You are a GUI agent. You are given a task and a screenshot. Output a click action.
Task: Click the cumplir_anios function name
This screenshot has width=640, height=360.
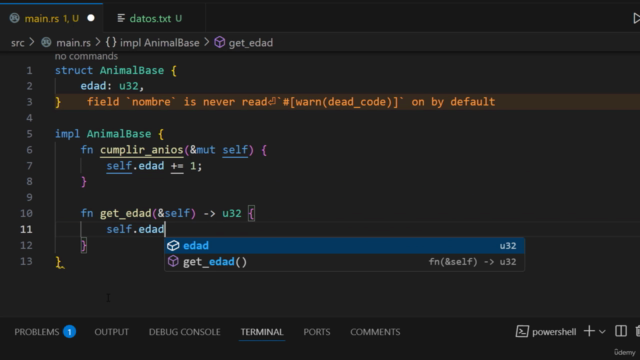click(142, 150)
